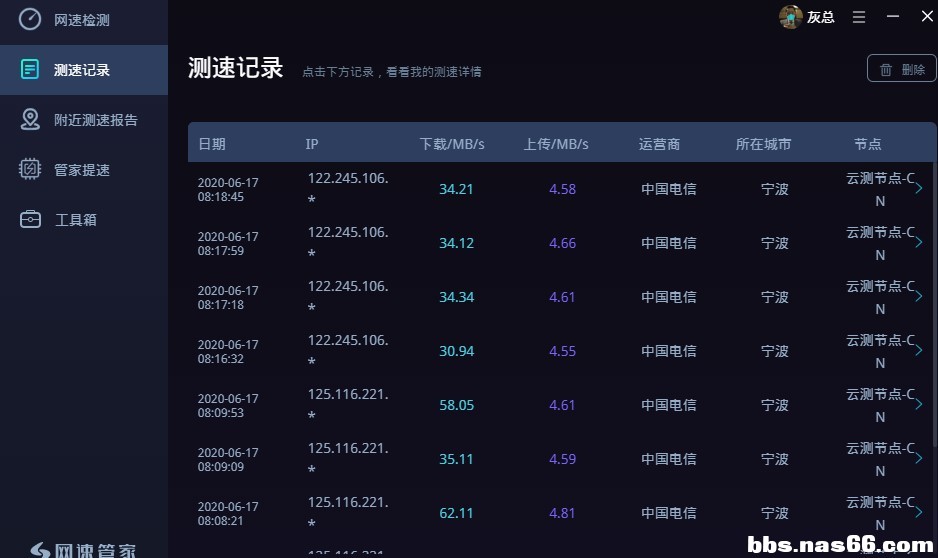The image size is (938, 558).
Task: Click upload speed value 4.81
Action: tap(562, 513)
